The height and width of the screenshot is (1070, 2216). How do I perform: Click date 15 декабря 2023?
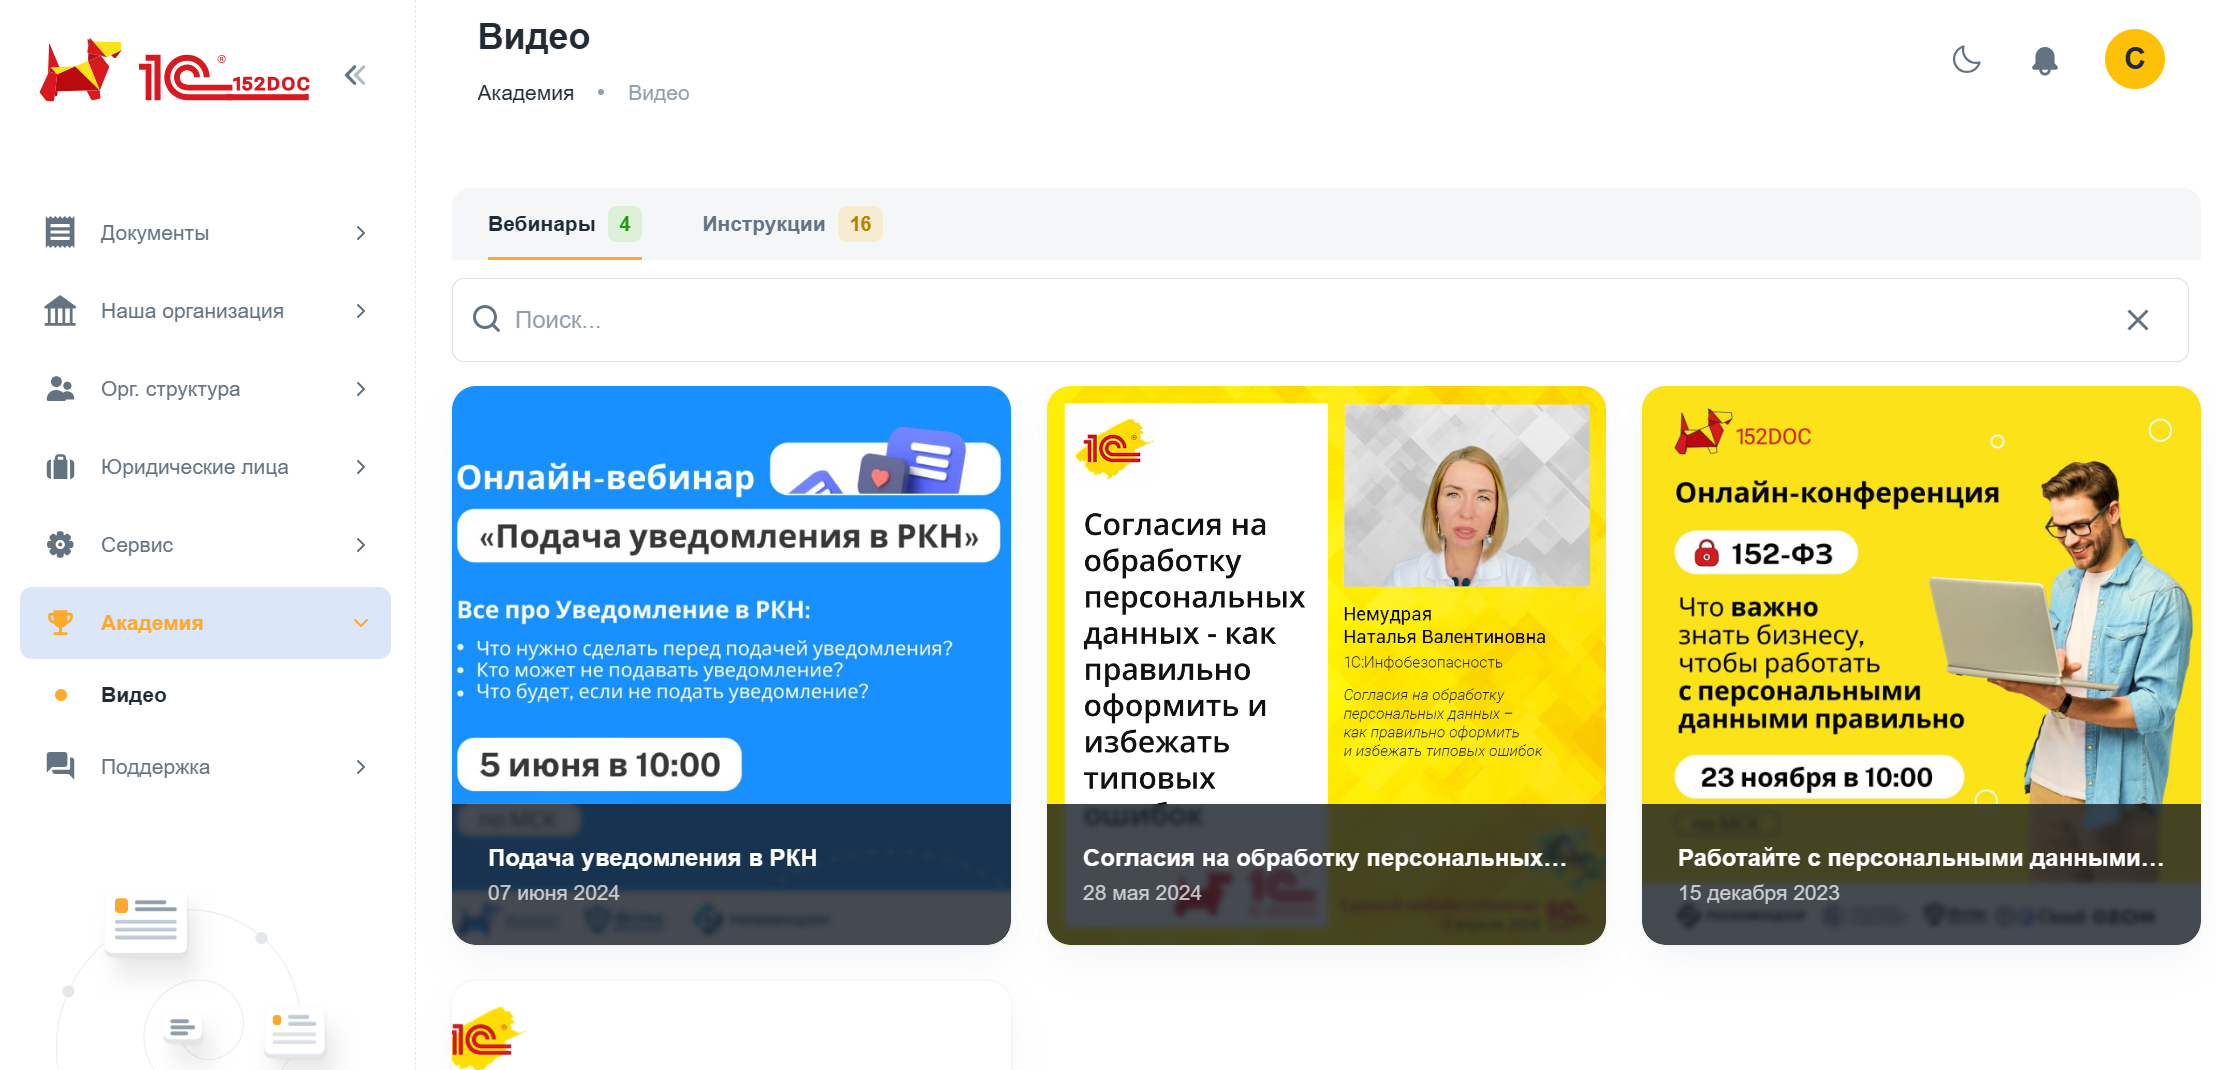point(1759,893)
